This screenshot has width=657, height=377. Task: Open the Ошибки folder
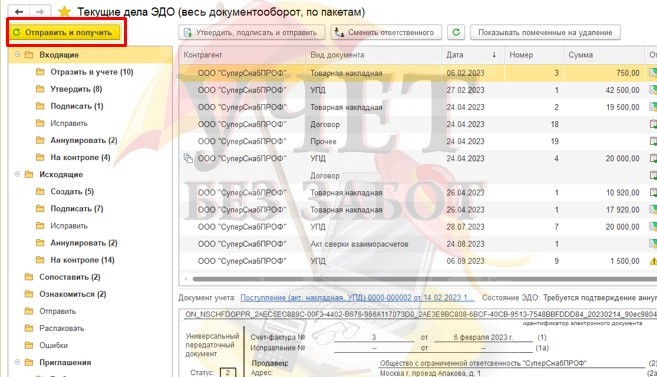[x=53, y=346]
